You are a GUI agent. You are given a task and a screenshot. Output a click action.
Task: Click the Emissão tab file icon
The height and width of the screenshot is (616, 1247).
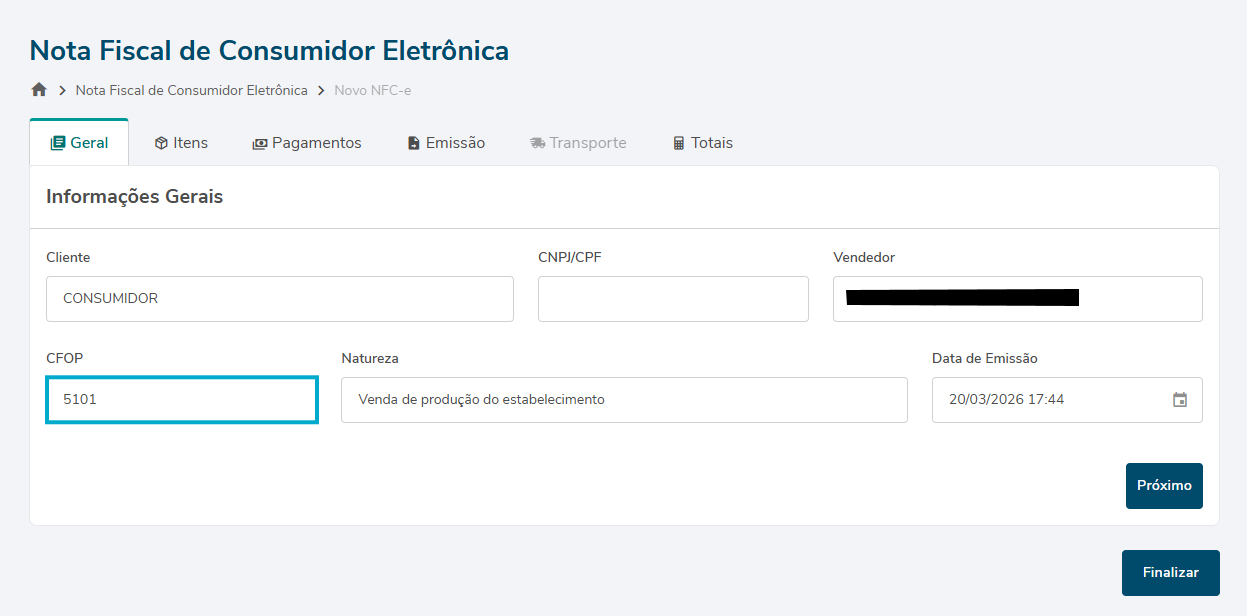[x=414, y=143]
